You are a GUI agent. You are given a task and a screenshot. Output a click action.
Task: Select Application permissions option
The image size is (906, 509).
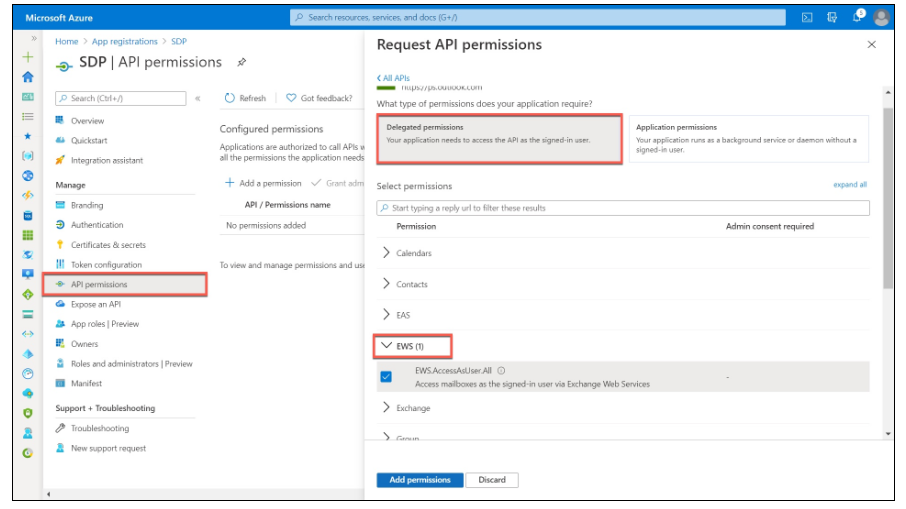pos(748,138)
